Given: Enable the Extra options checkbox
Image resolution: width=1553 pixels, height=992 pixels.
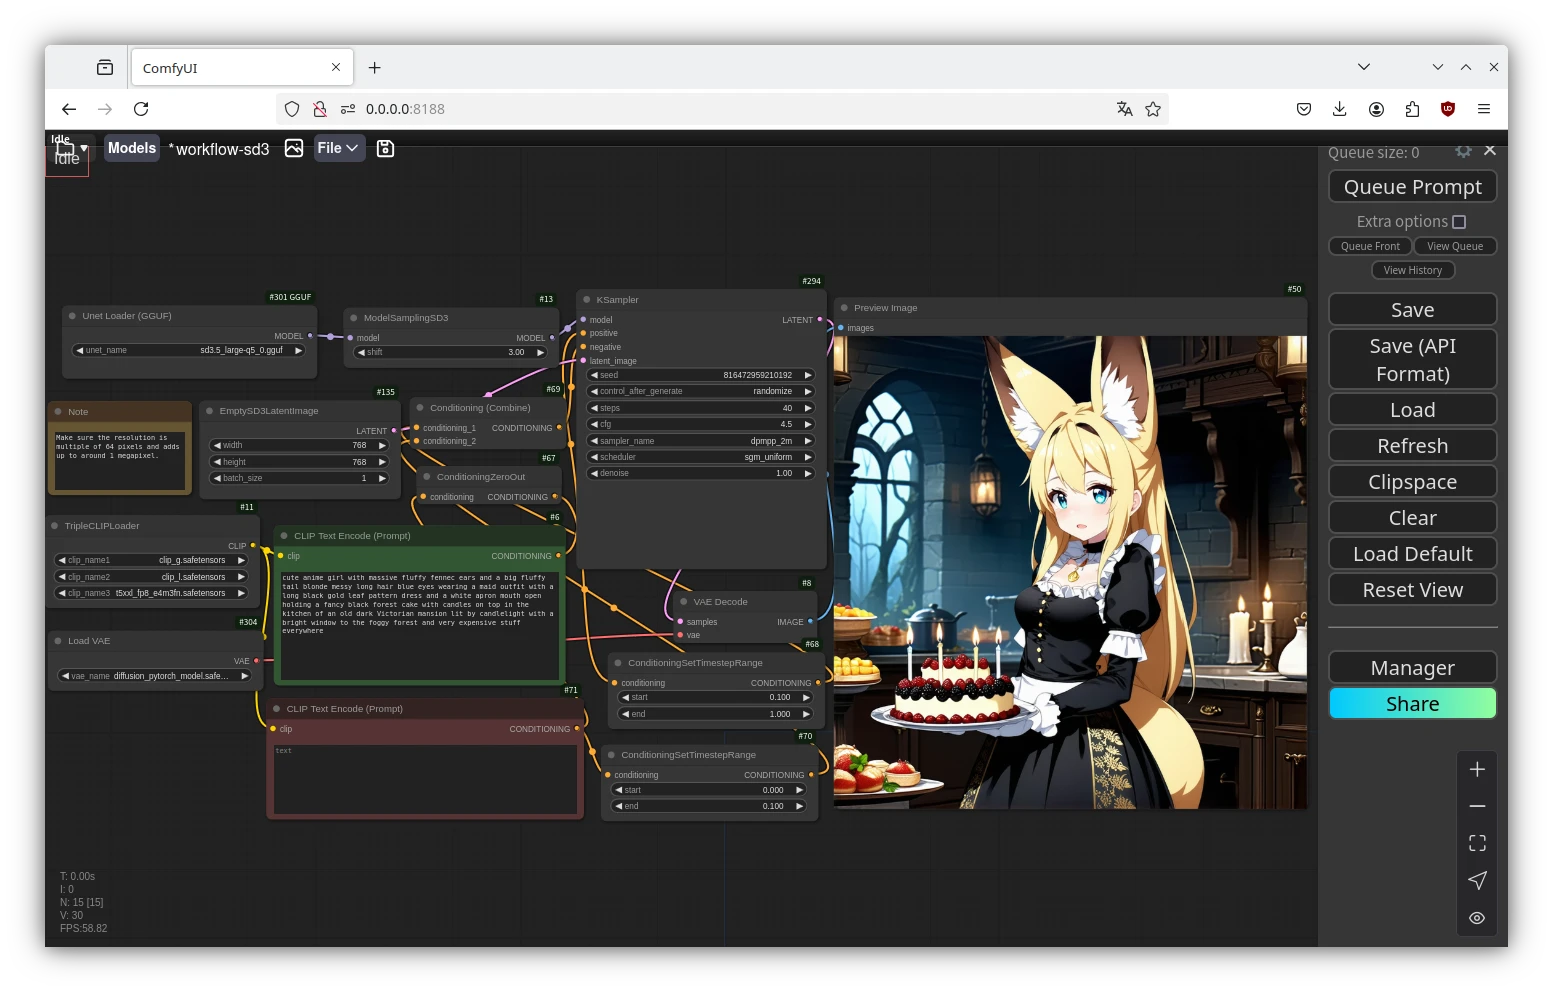Looking at the screenshot, I should (x=1459, y=222).
